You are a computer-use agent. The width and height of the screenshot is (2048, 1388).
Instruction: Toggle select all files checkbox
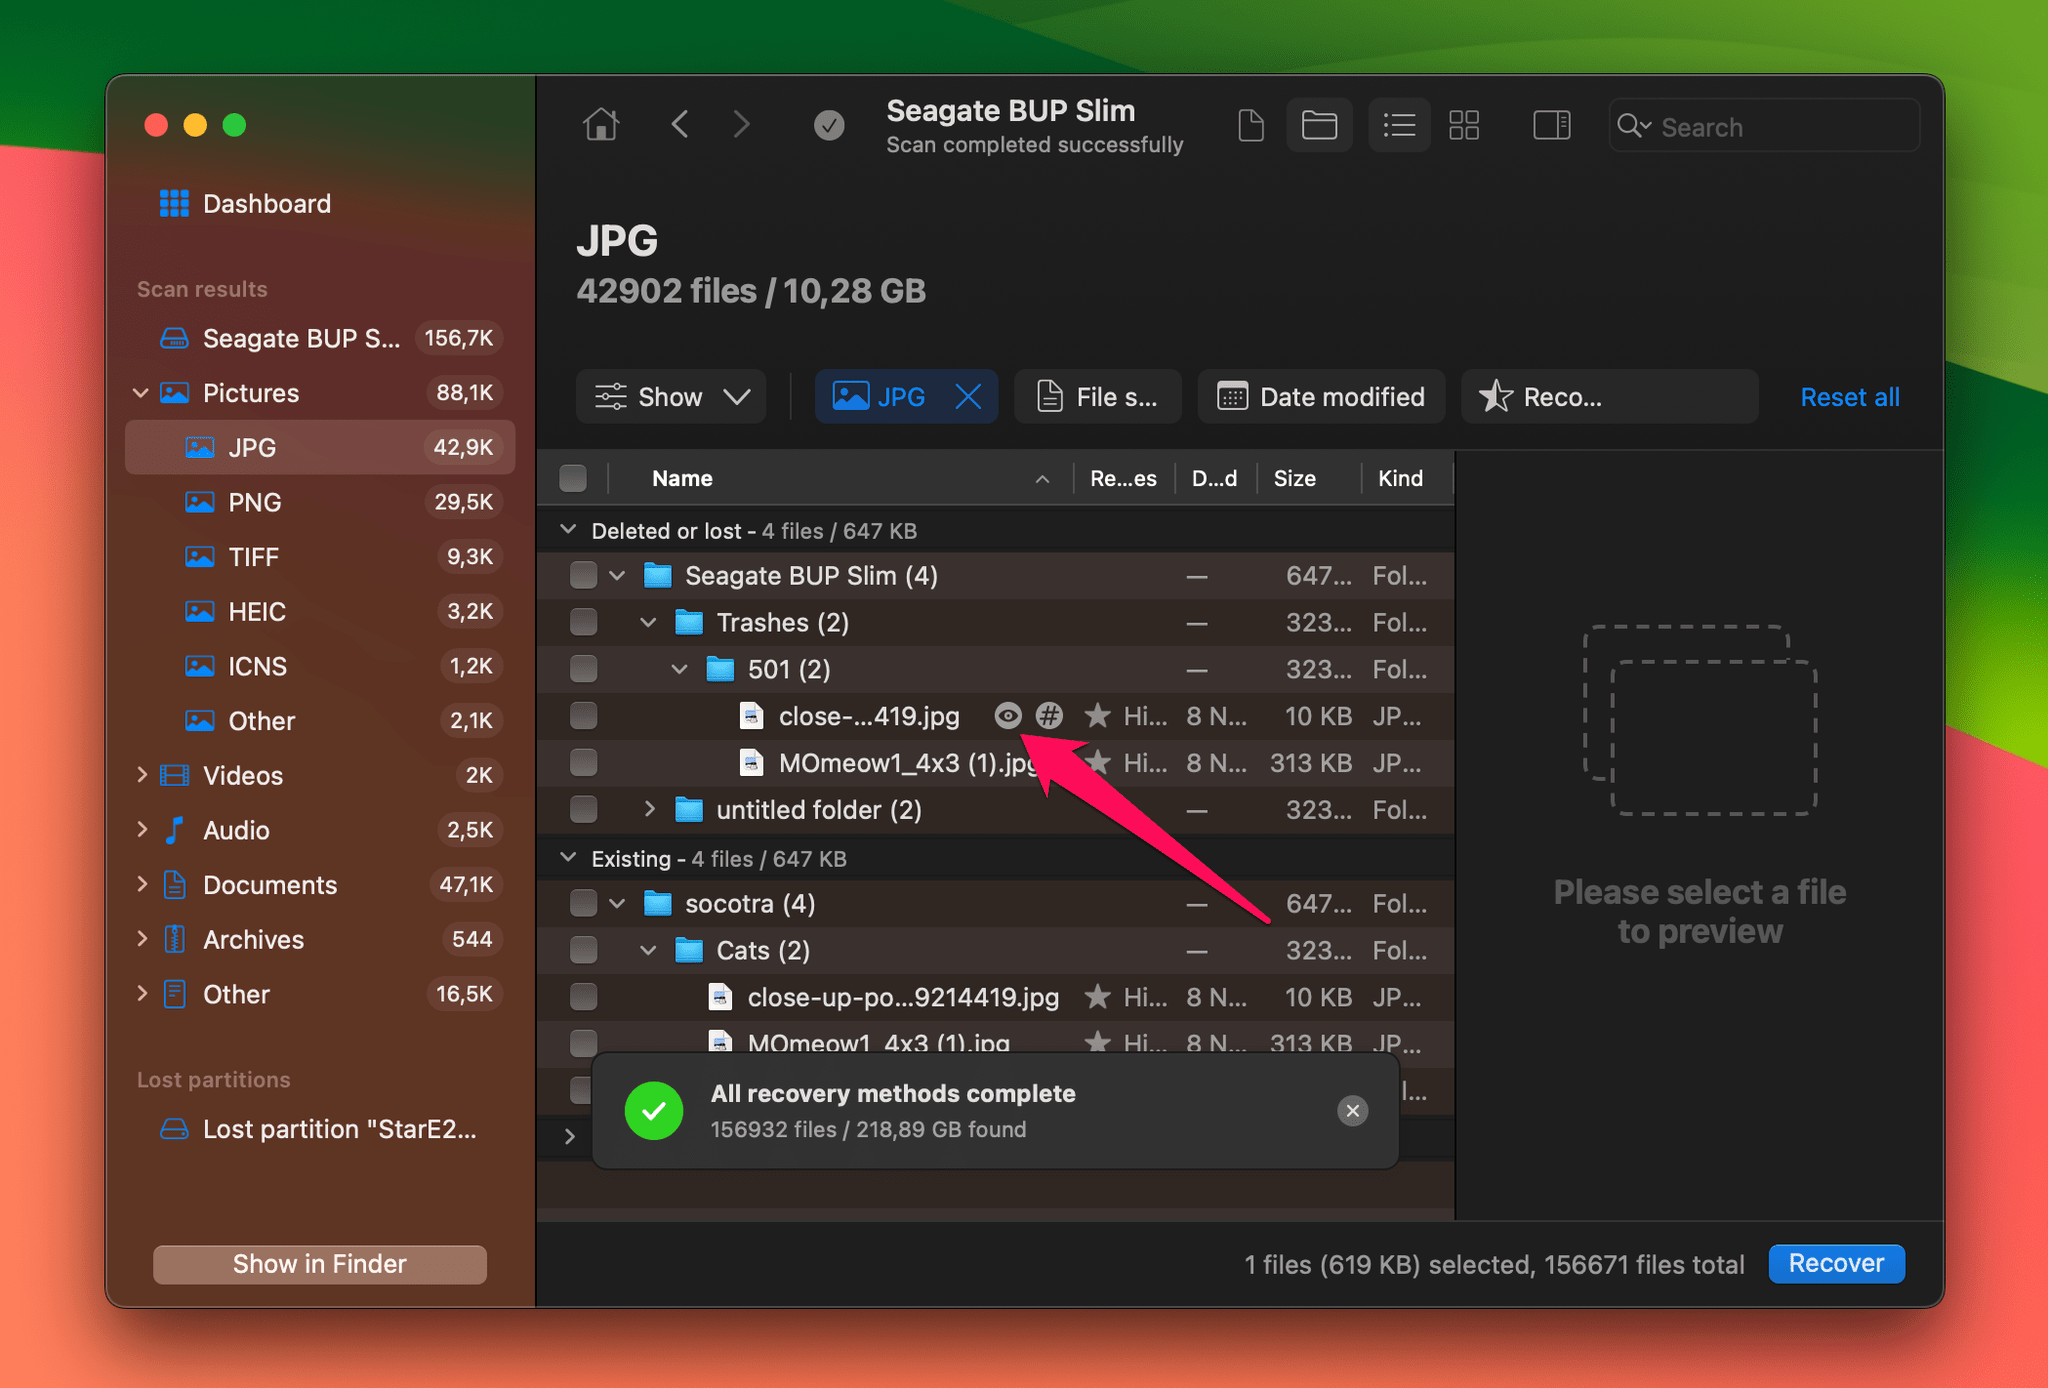573,477
